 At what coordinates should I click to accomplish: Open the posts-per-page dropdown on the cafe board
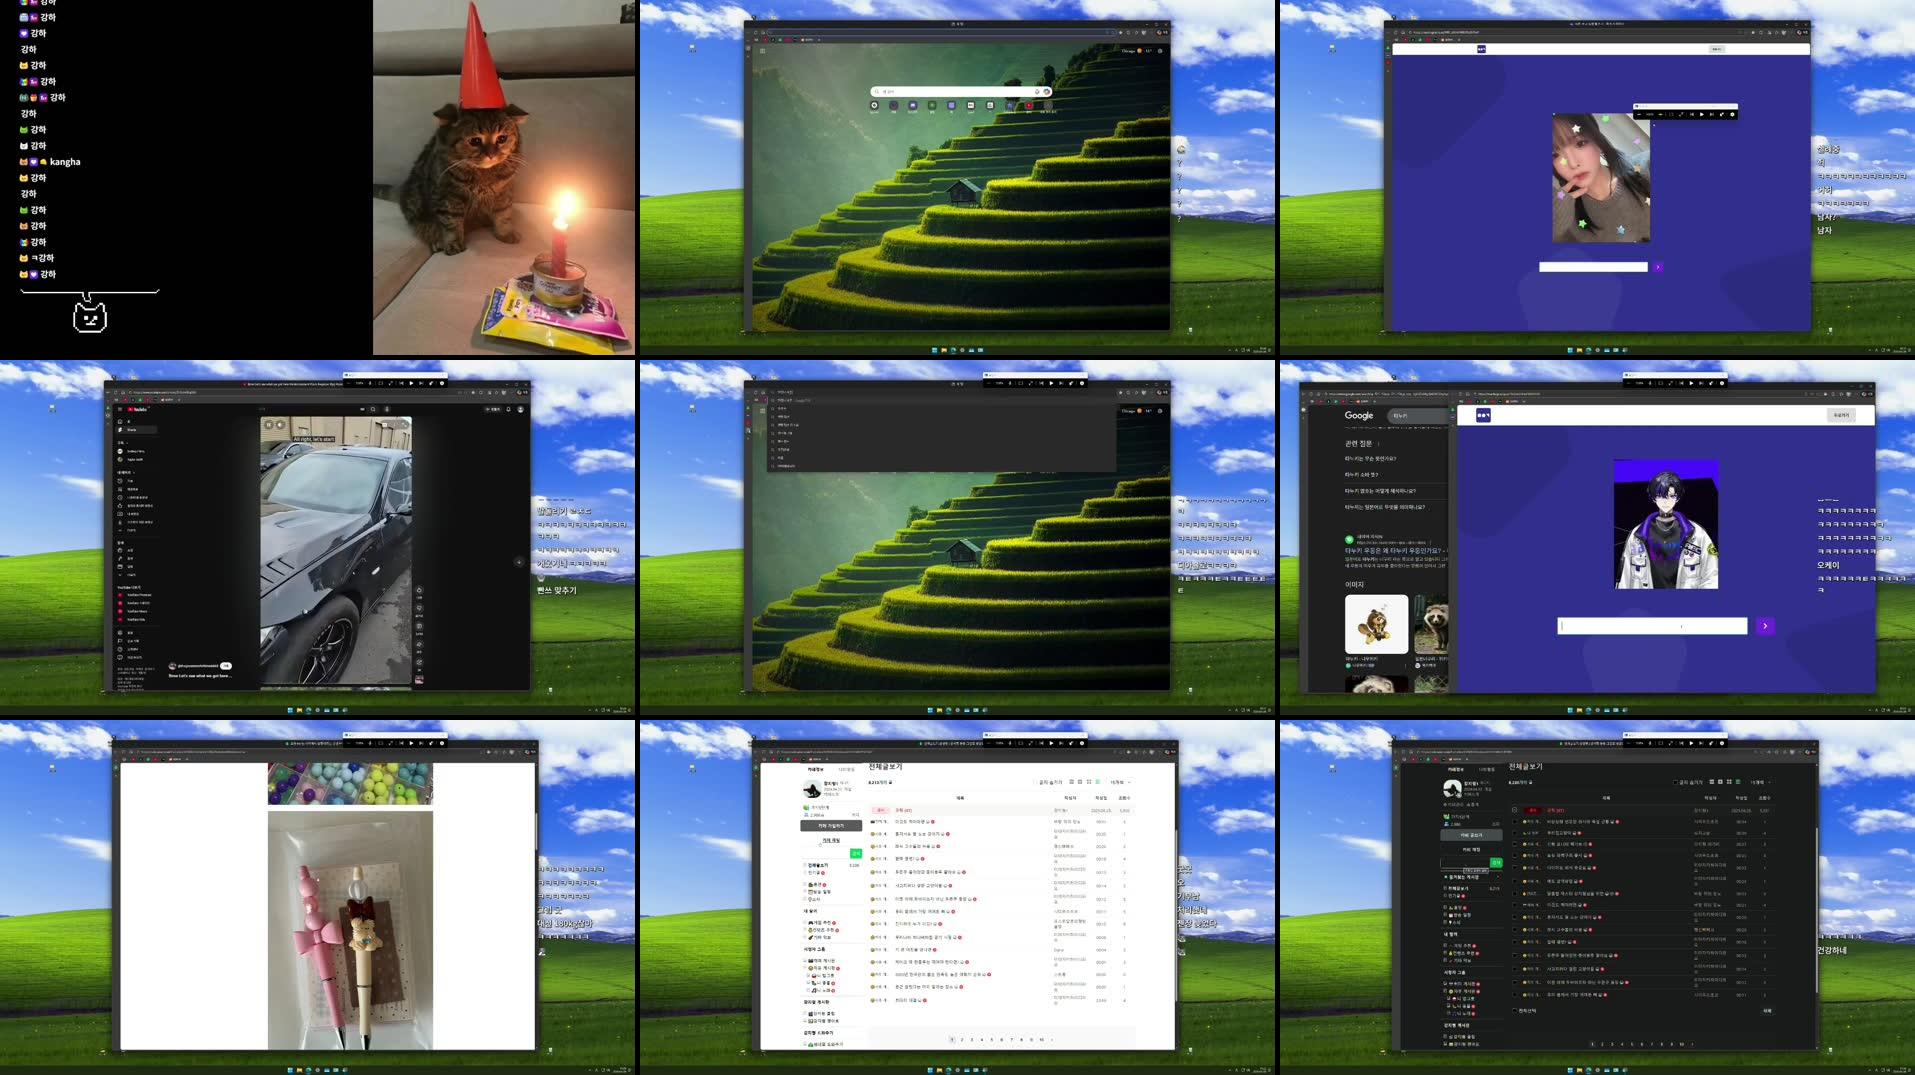point(1120,782)
